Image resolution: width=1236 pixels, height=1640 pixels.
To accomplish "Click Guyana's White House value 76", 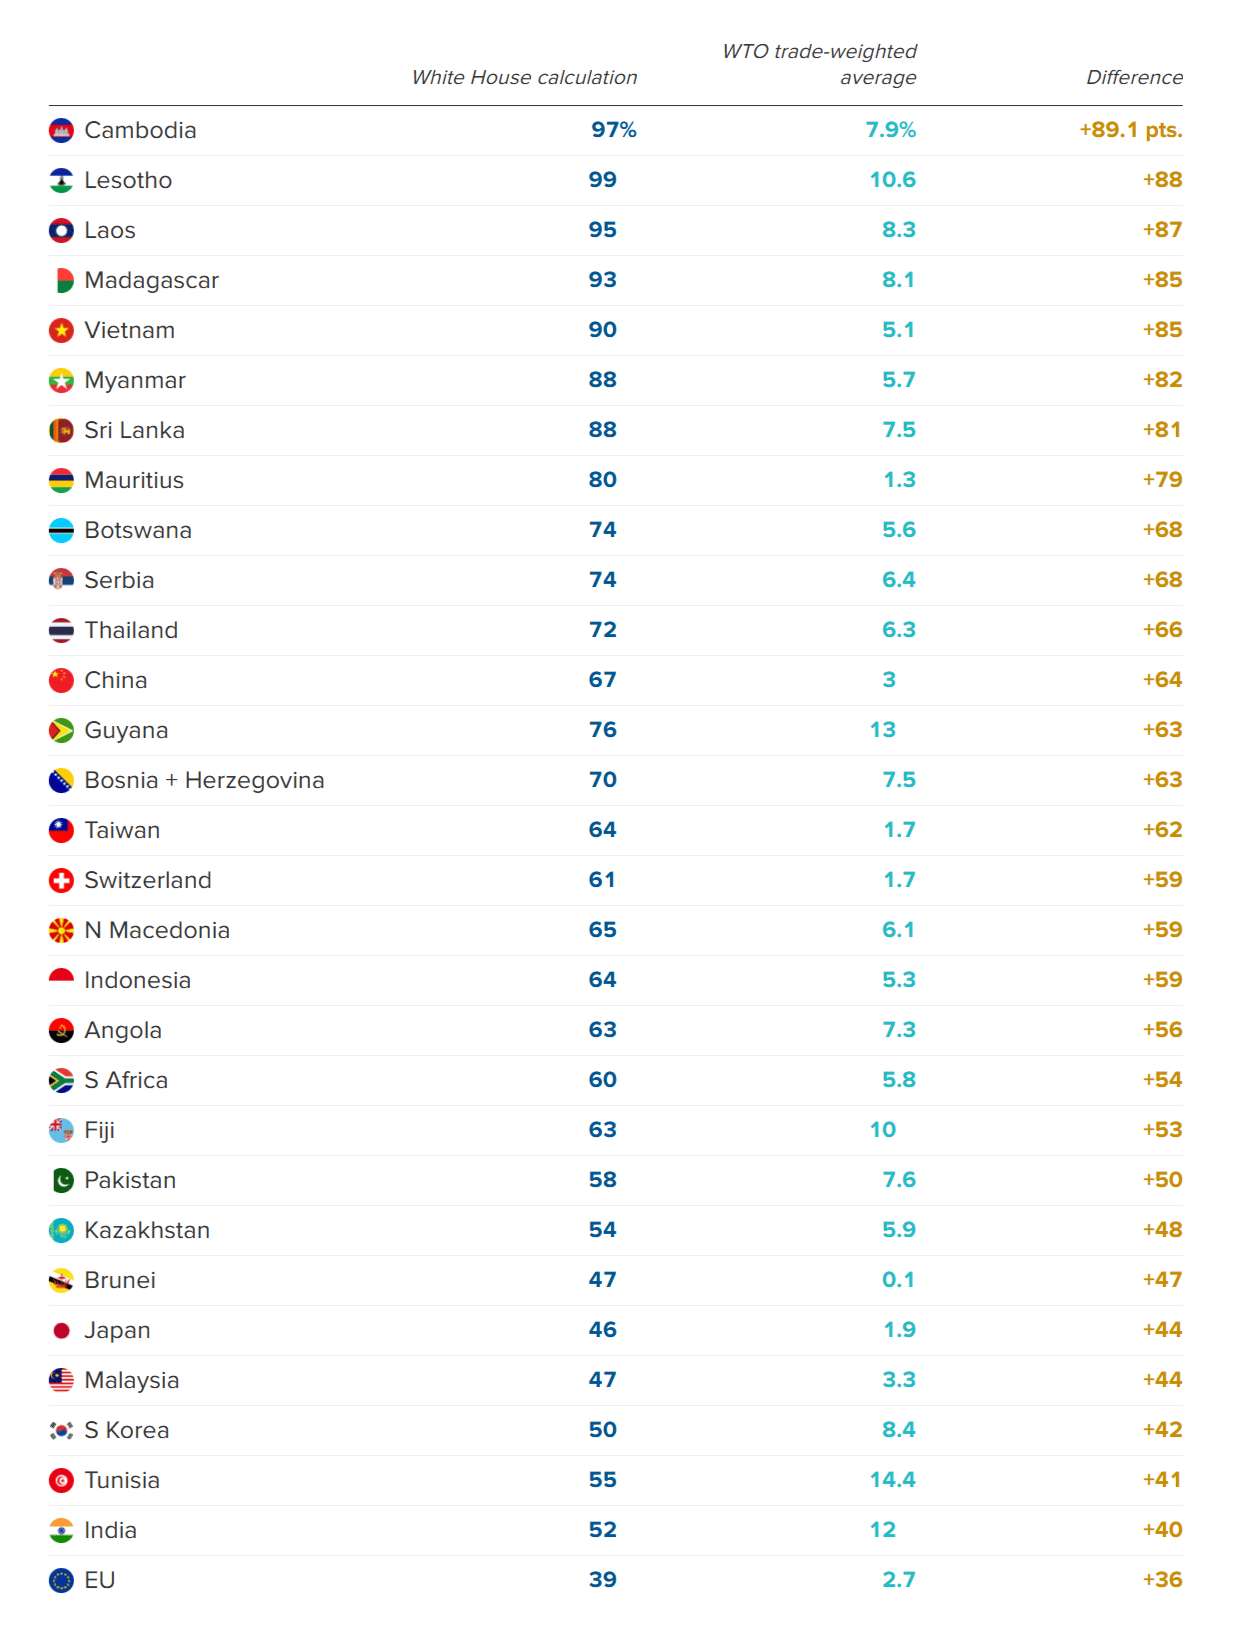I will pos(602,730).
